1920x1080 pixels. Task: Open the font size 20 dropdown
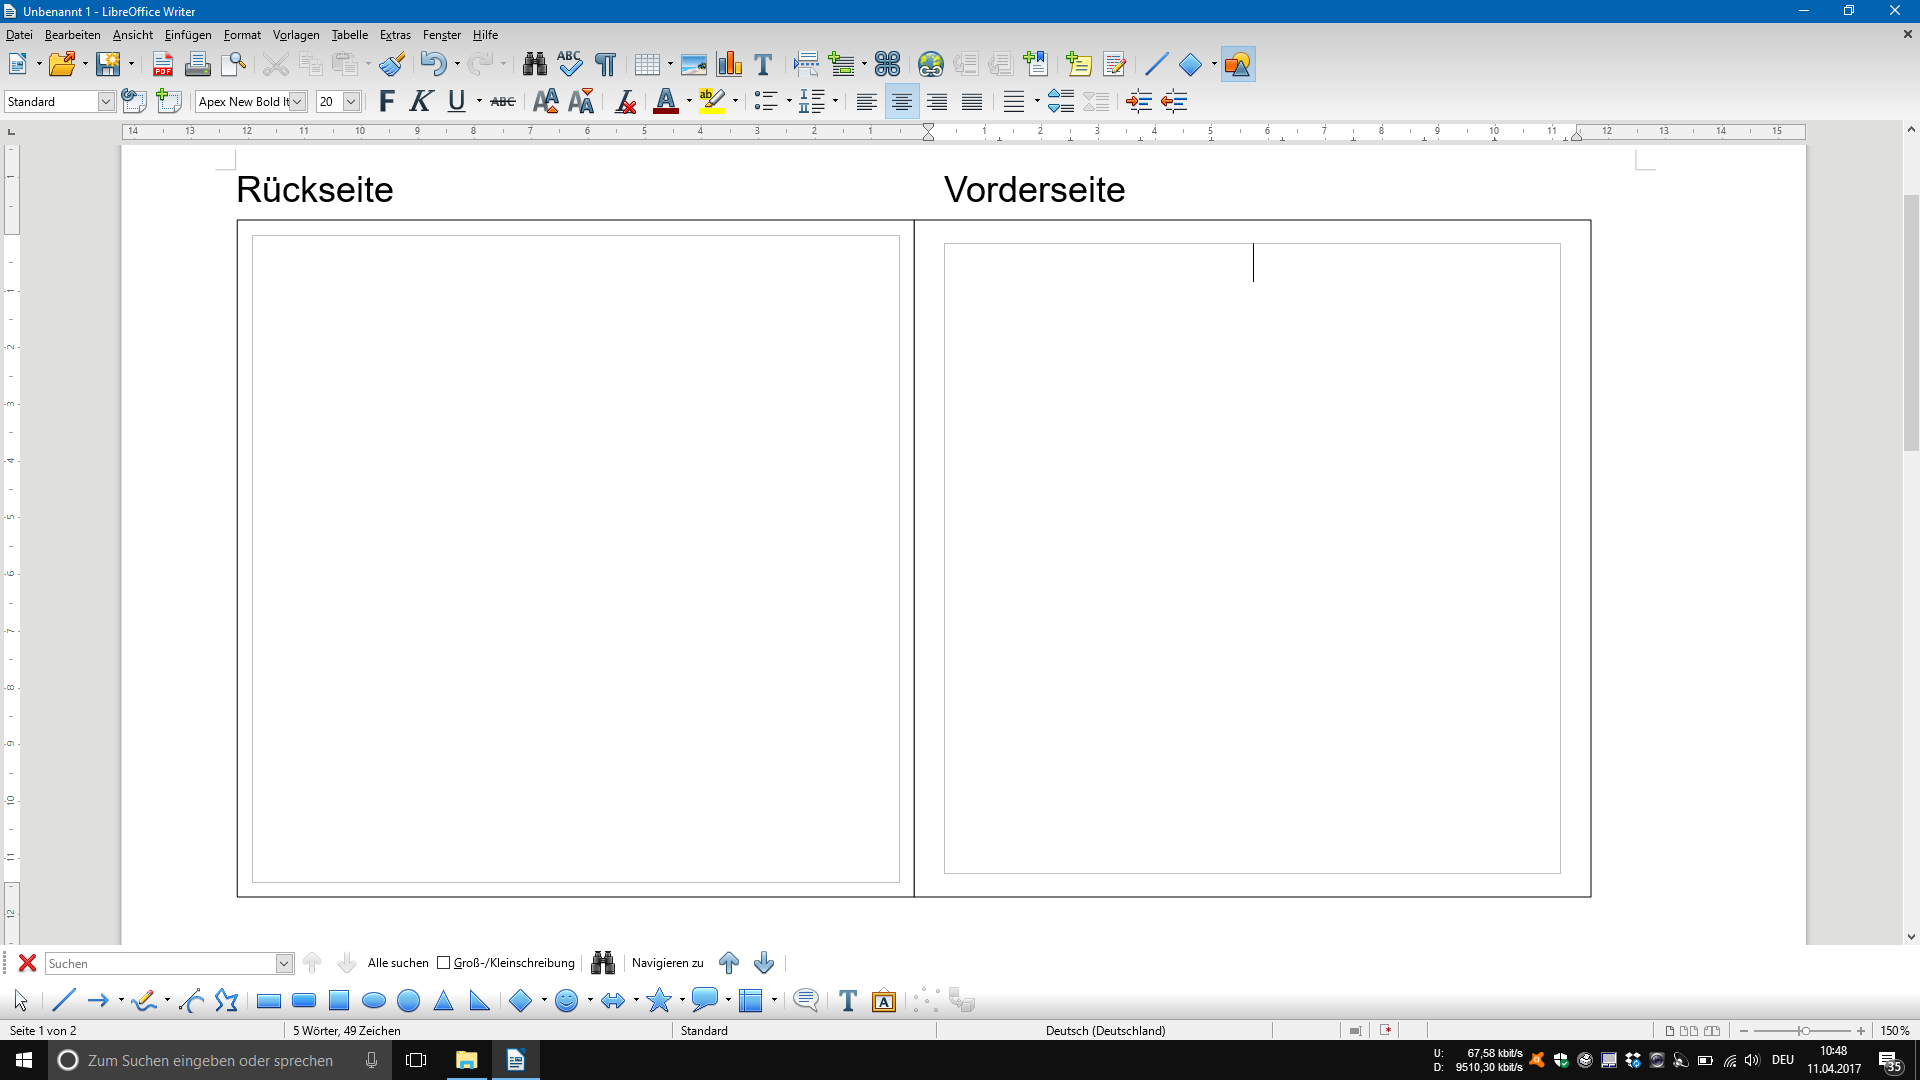tap(351, 101)
